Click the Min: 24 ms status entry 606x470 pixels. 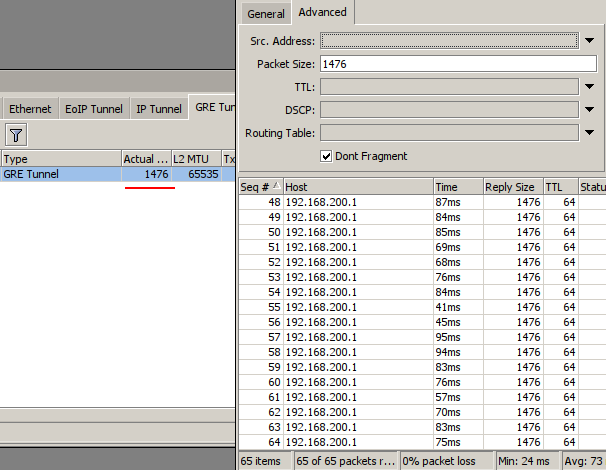click(x=528, y=461)
